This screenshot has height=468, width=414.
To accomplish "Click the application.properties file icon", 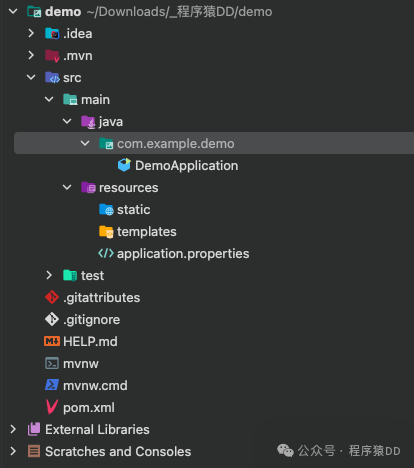I will (x=106, y=253).
